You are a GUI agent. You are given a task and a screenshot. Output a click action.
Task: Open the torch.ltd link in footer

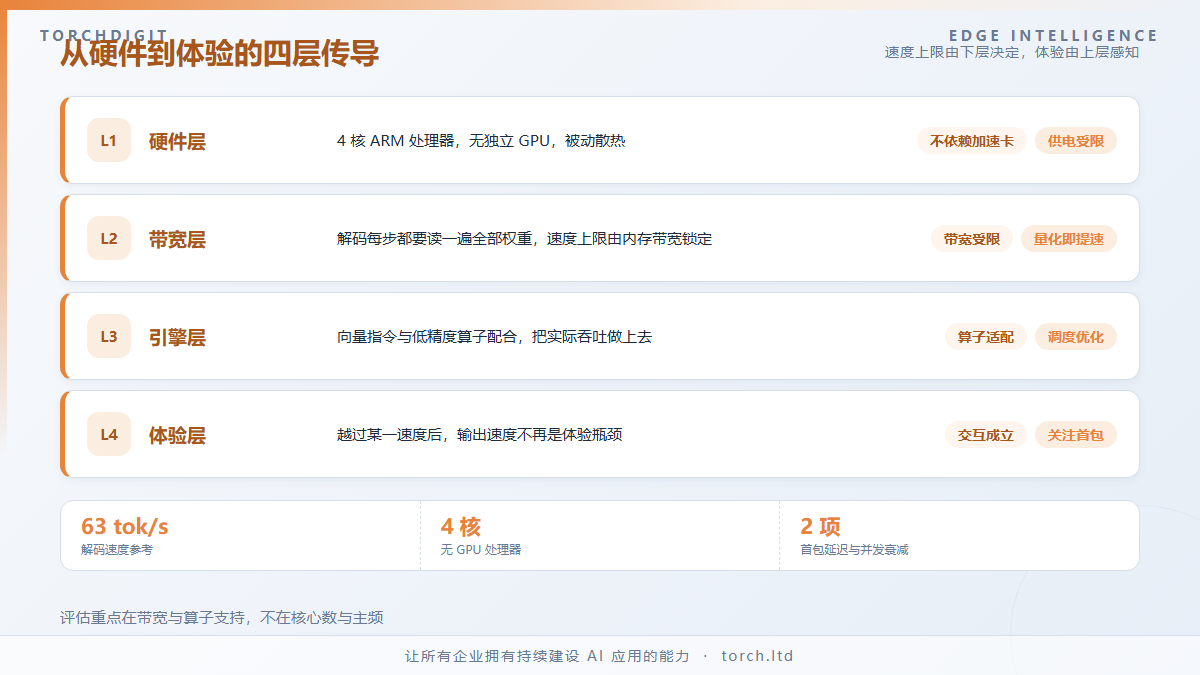pos(757,656)
